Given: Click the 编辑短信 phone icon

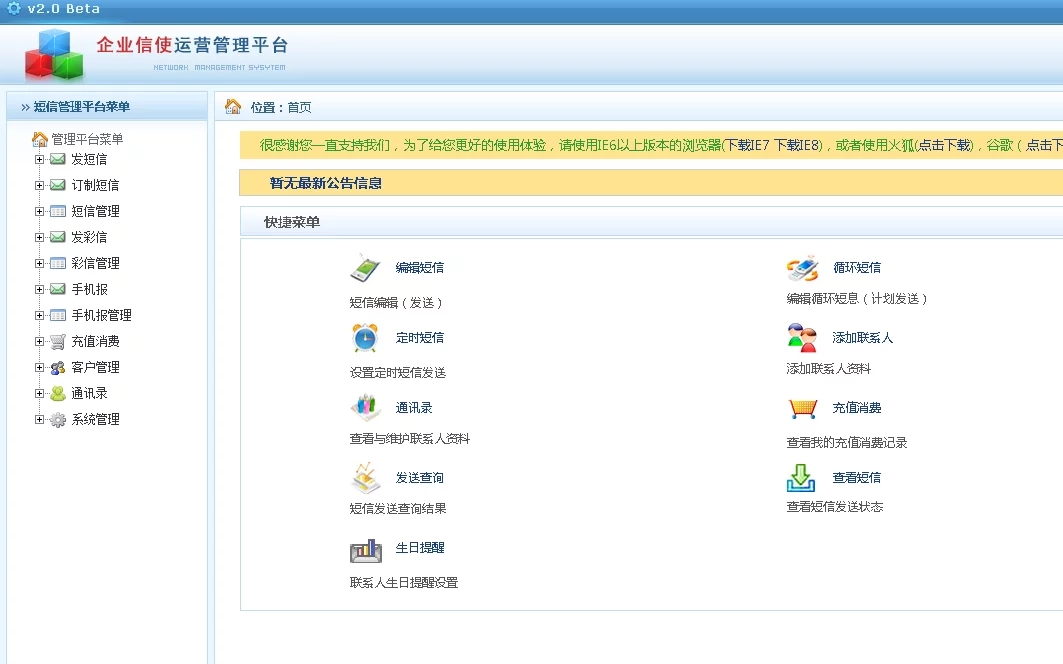Looking at the screenshot, I should point(365,268).
